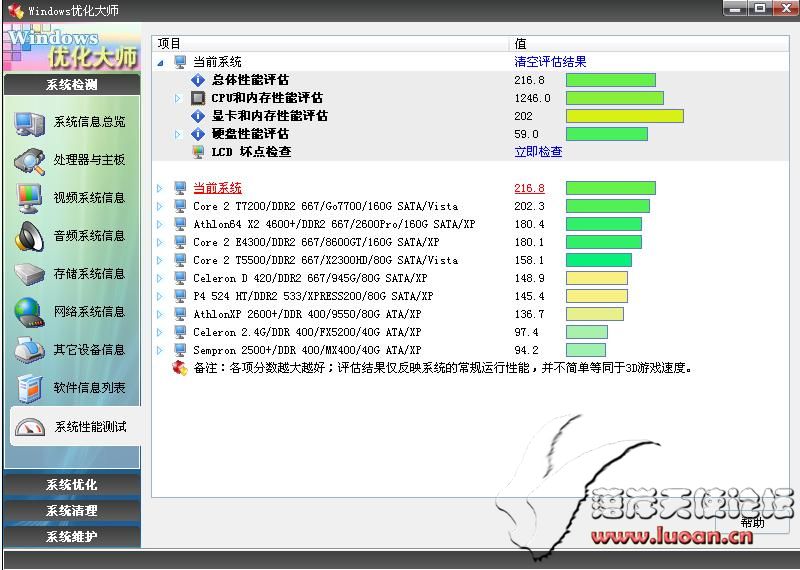Switch to the 系统优化 section

coord(72,484)
